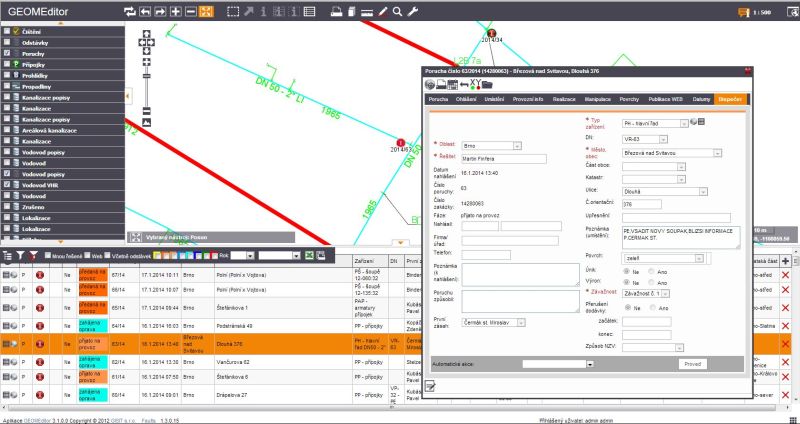Switch to the Ohlášení tab

click(466, 99)
